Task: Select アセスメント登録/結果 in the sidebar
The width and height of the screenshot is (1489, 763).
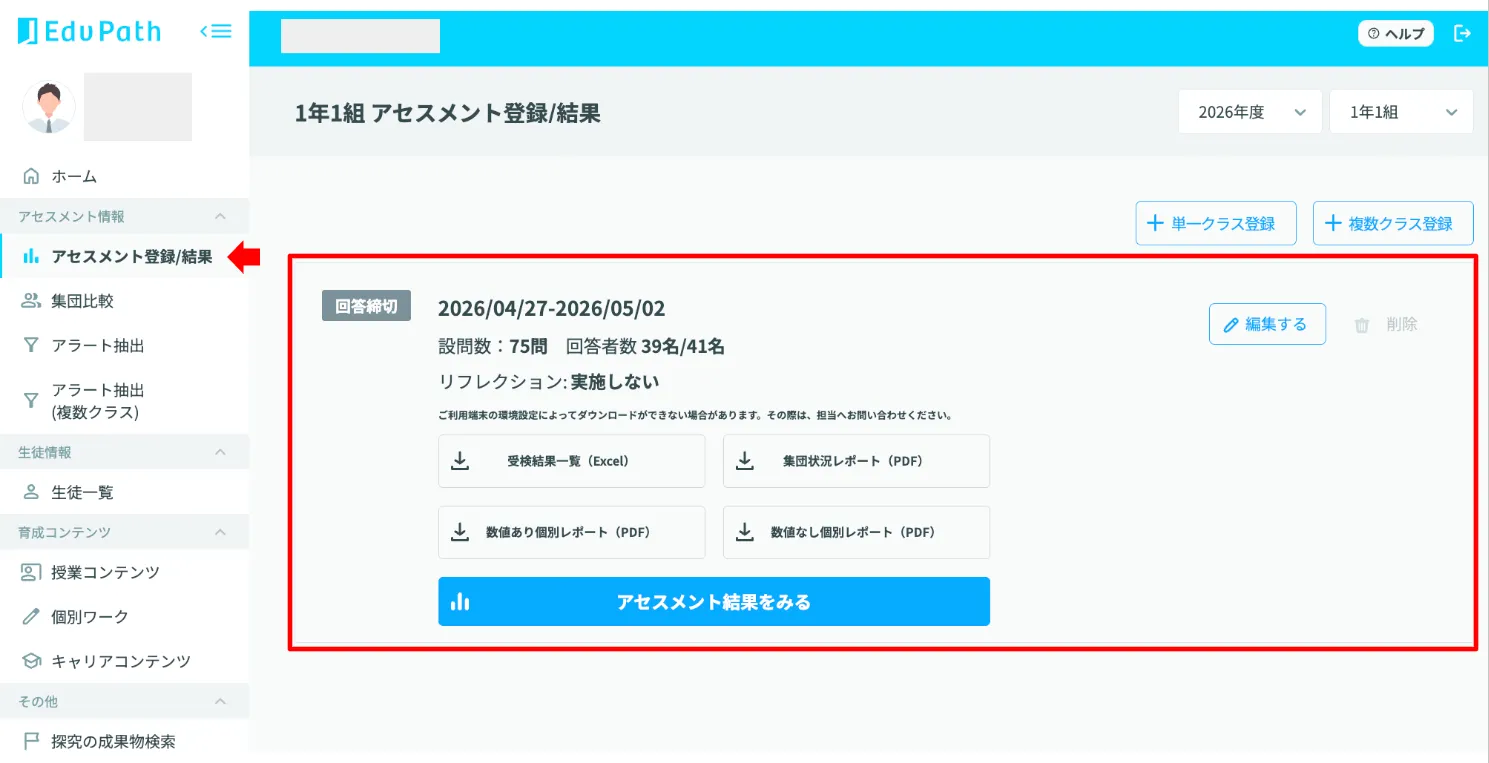Action: 124,257
